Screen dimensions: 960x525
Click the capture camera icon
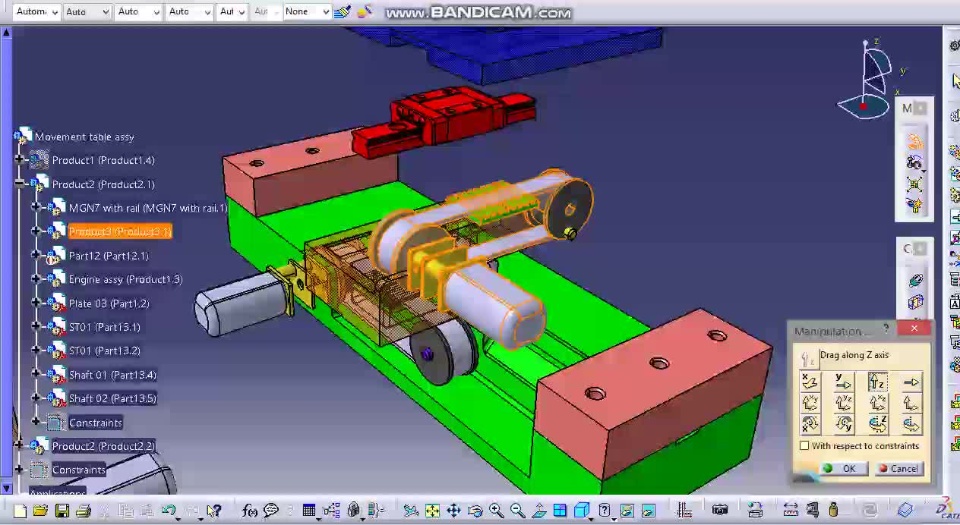click(720, 510)
